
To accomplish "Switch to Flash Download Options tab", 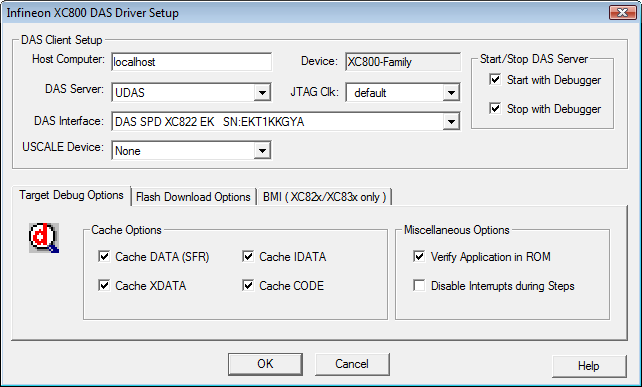I will pos(193,197).
